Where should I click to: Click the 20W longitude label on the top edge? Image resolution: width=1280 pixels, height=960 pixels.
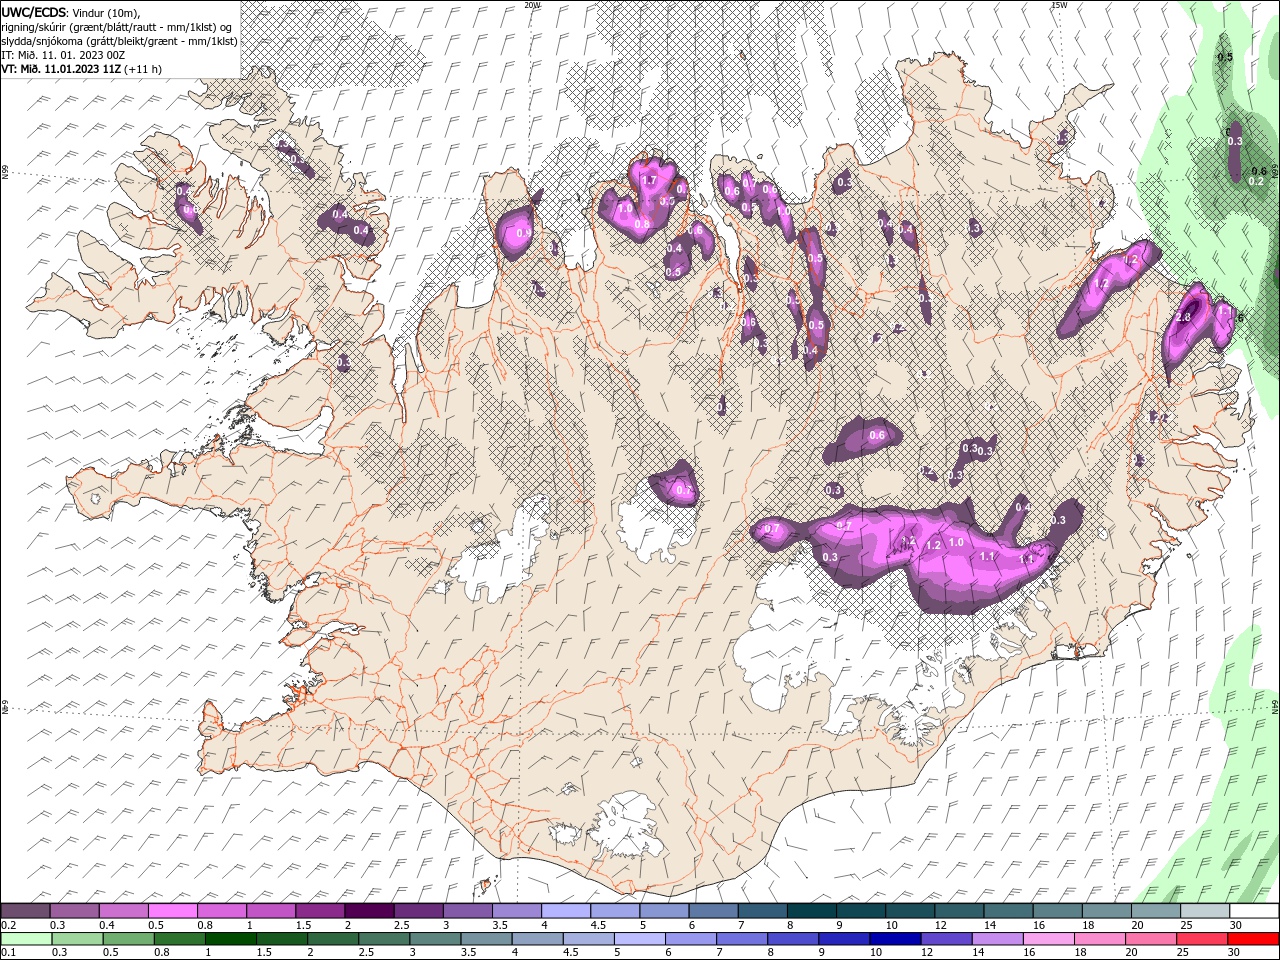(x=532, y=5)
